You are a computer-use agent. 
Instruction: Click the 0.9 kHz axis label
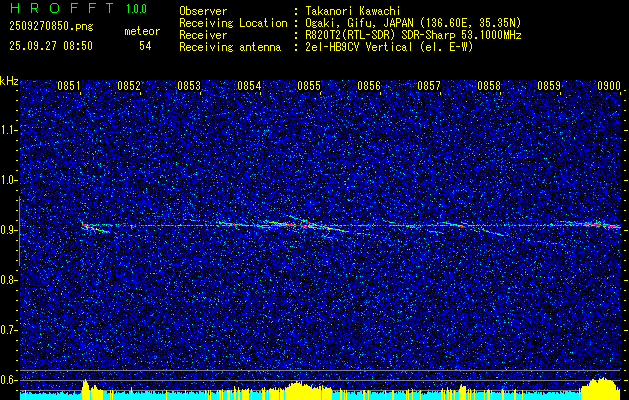pyautogui.click(x=8, y=230)
